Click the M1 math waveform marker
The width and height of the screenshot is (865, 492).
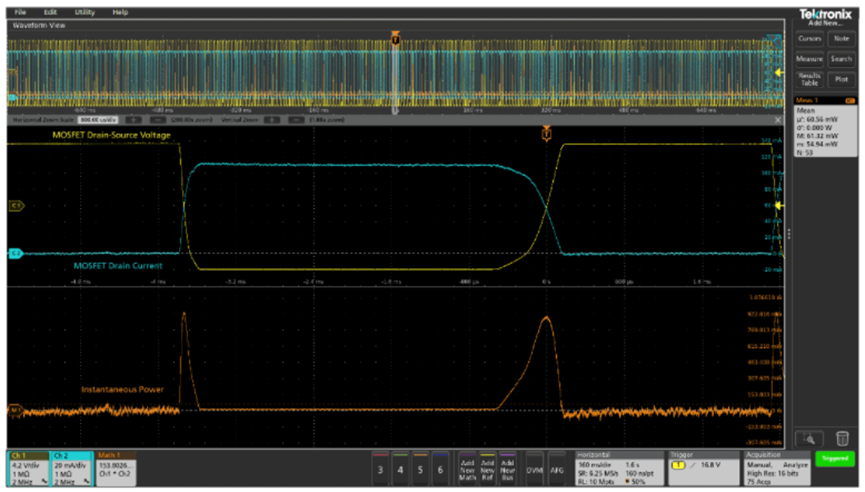[15, 409]
